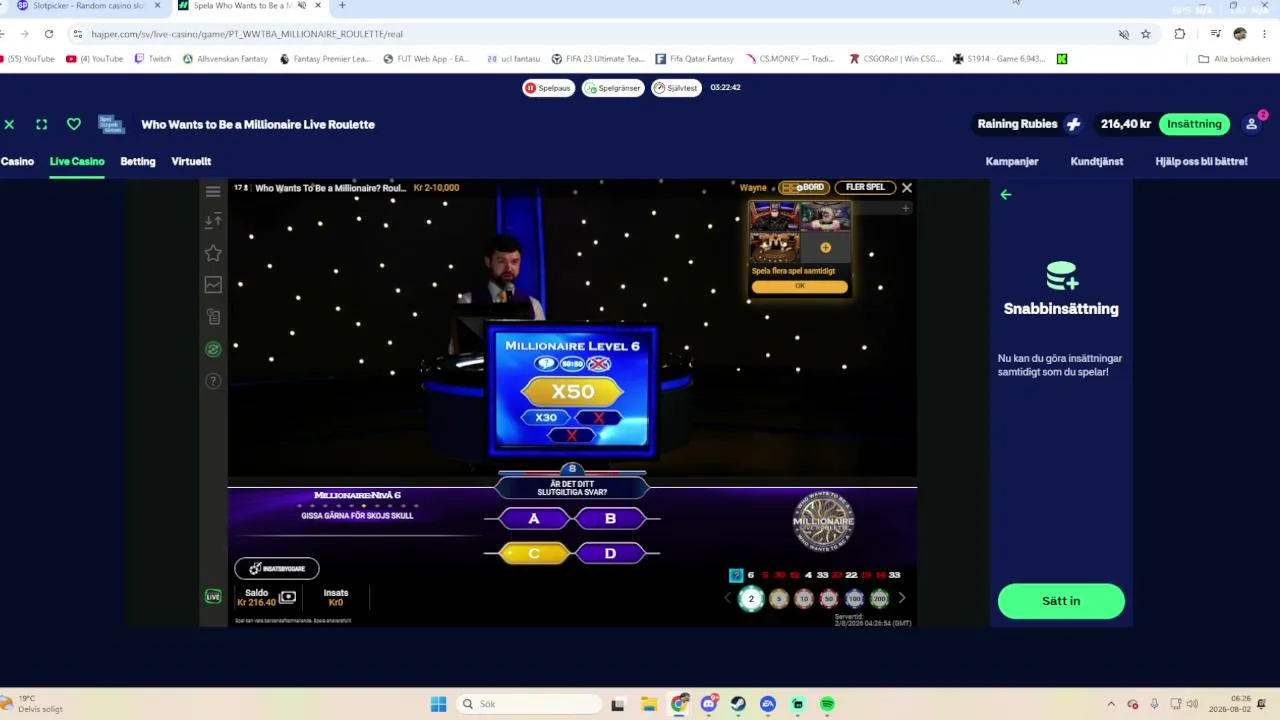Open Kampanjer in the top navigation
This screenshot has height=720, width=1280.
click(x=1012, y=161)
